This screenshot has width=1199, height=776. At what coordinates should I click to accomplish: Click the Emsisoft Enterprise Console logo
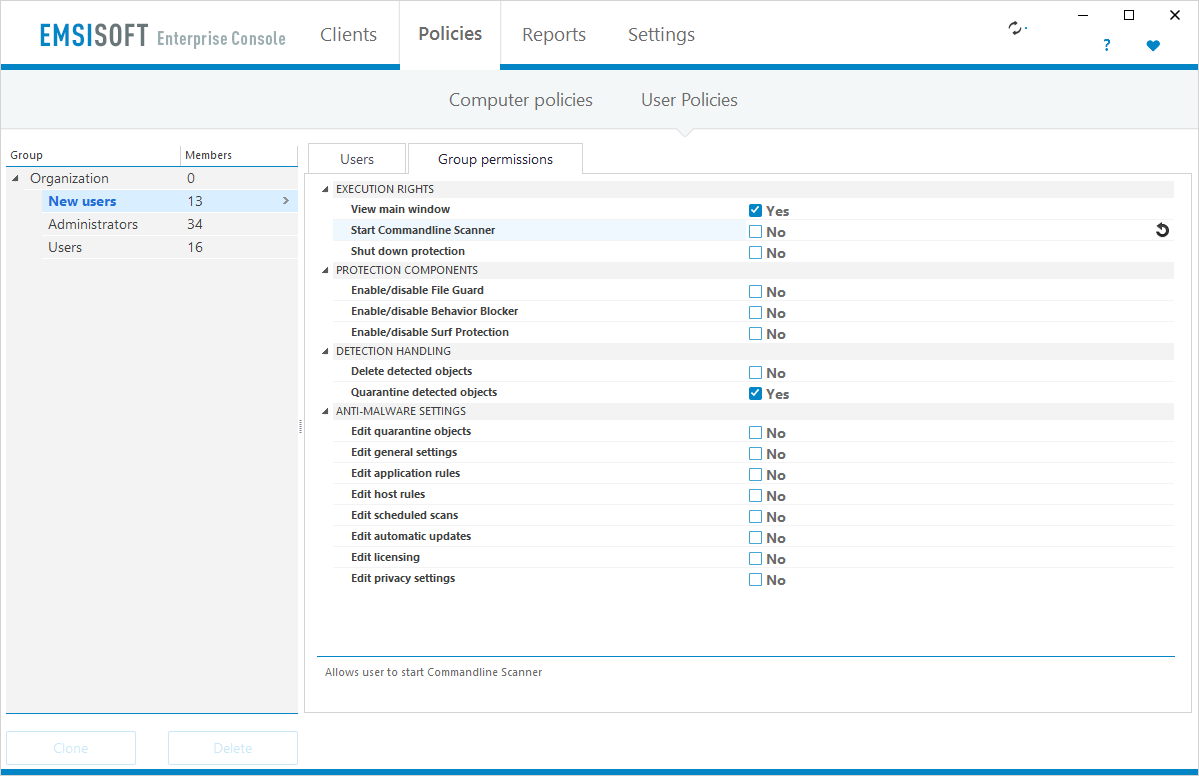coord(162,36)
